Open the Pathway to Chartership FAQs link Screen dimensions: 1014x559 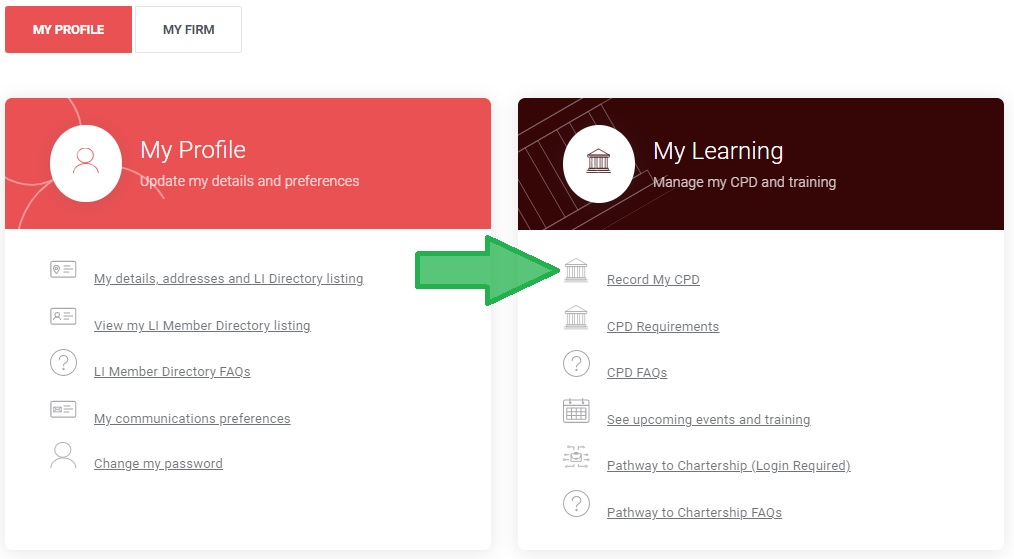pos(694,512)
